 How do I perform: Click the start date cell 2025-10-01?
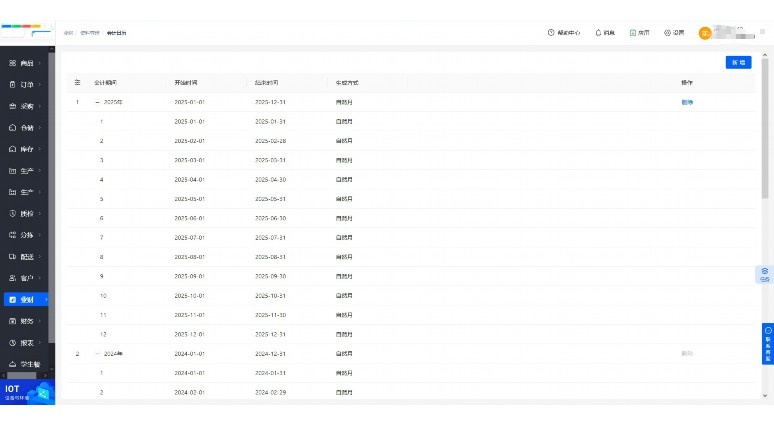click(x=190, y=296)
